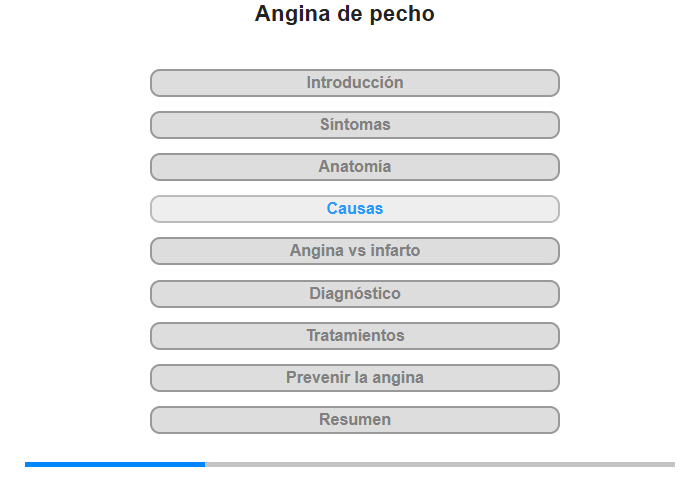Screen dimensions: 700x480
Task: Open the Tratamientos section
Action: [355, 336]
